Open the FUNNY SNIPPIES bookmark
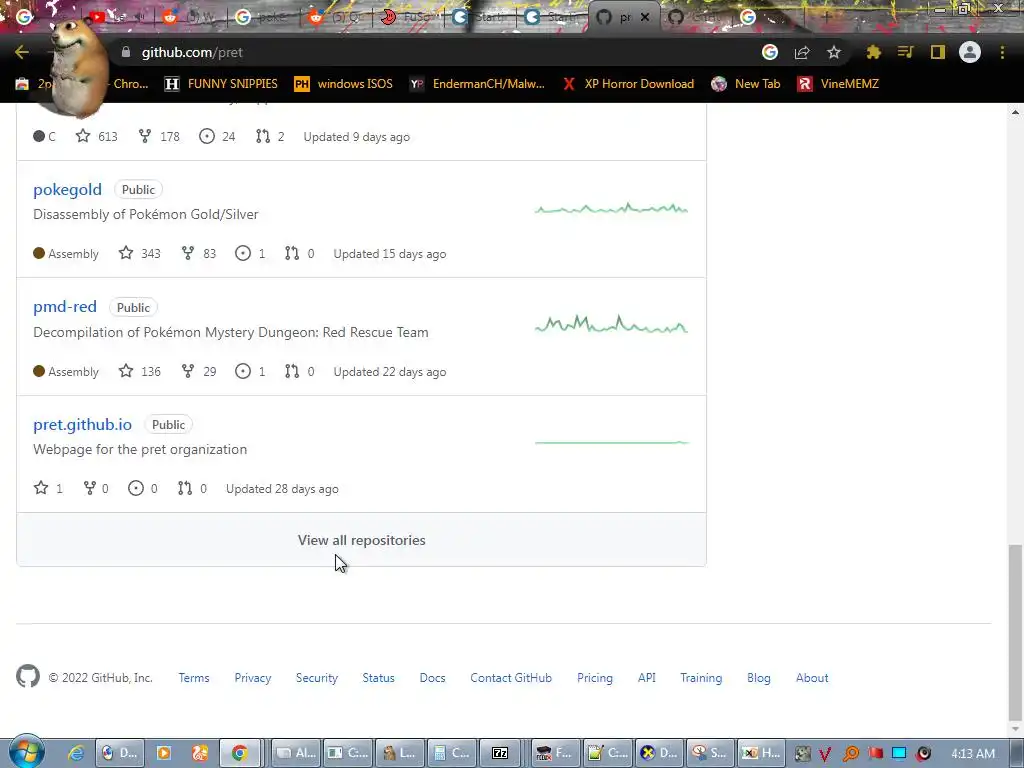1024x768 pixels. point(221,84)
